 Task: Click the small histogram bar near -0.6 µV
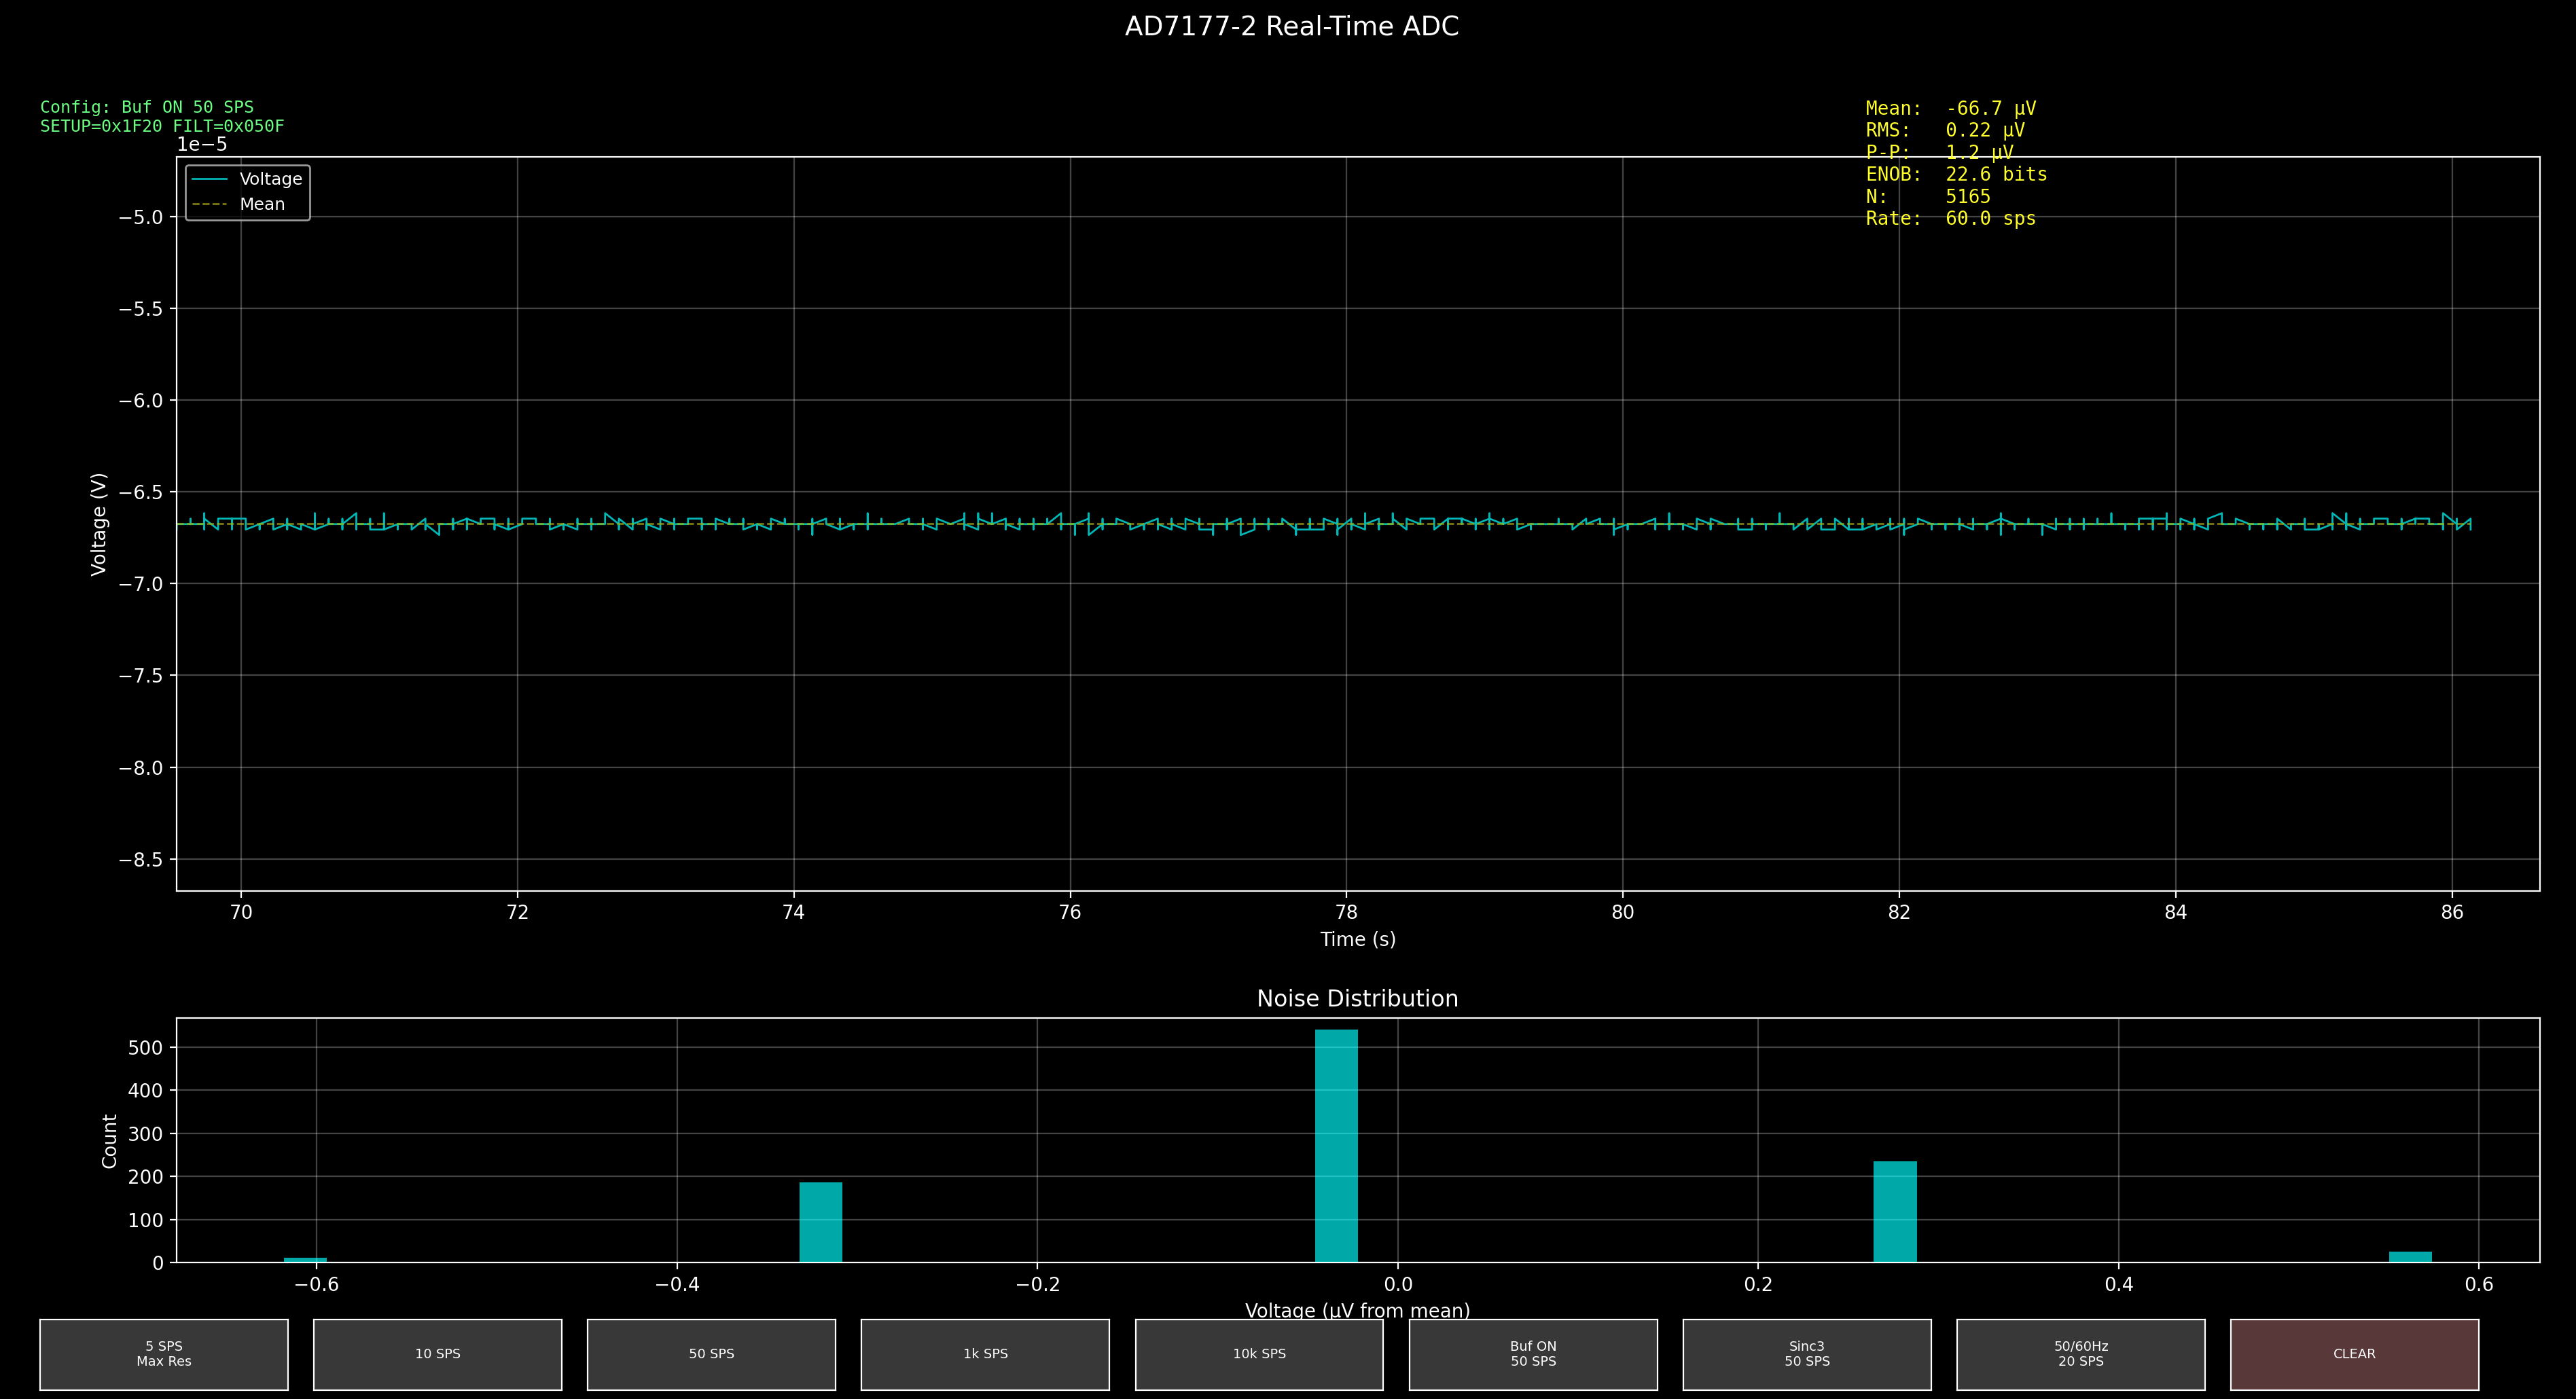point(305,1260)
